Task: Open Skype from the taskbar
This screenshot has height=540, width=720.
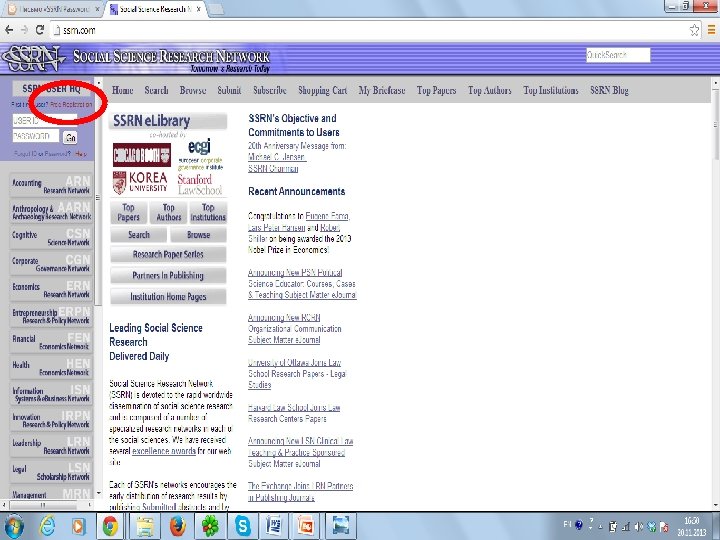Action: (x=242, y=526)
